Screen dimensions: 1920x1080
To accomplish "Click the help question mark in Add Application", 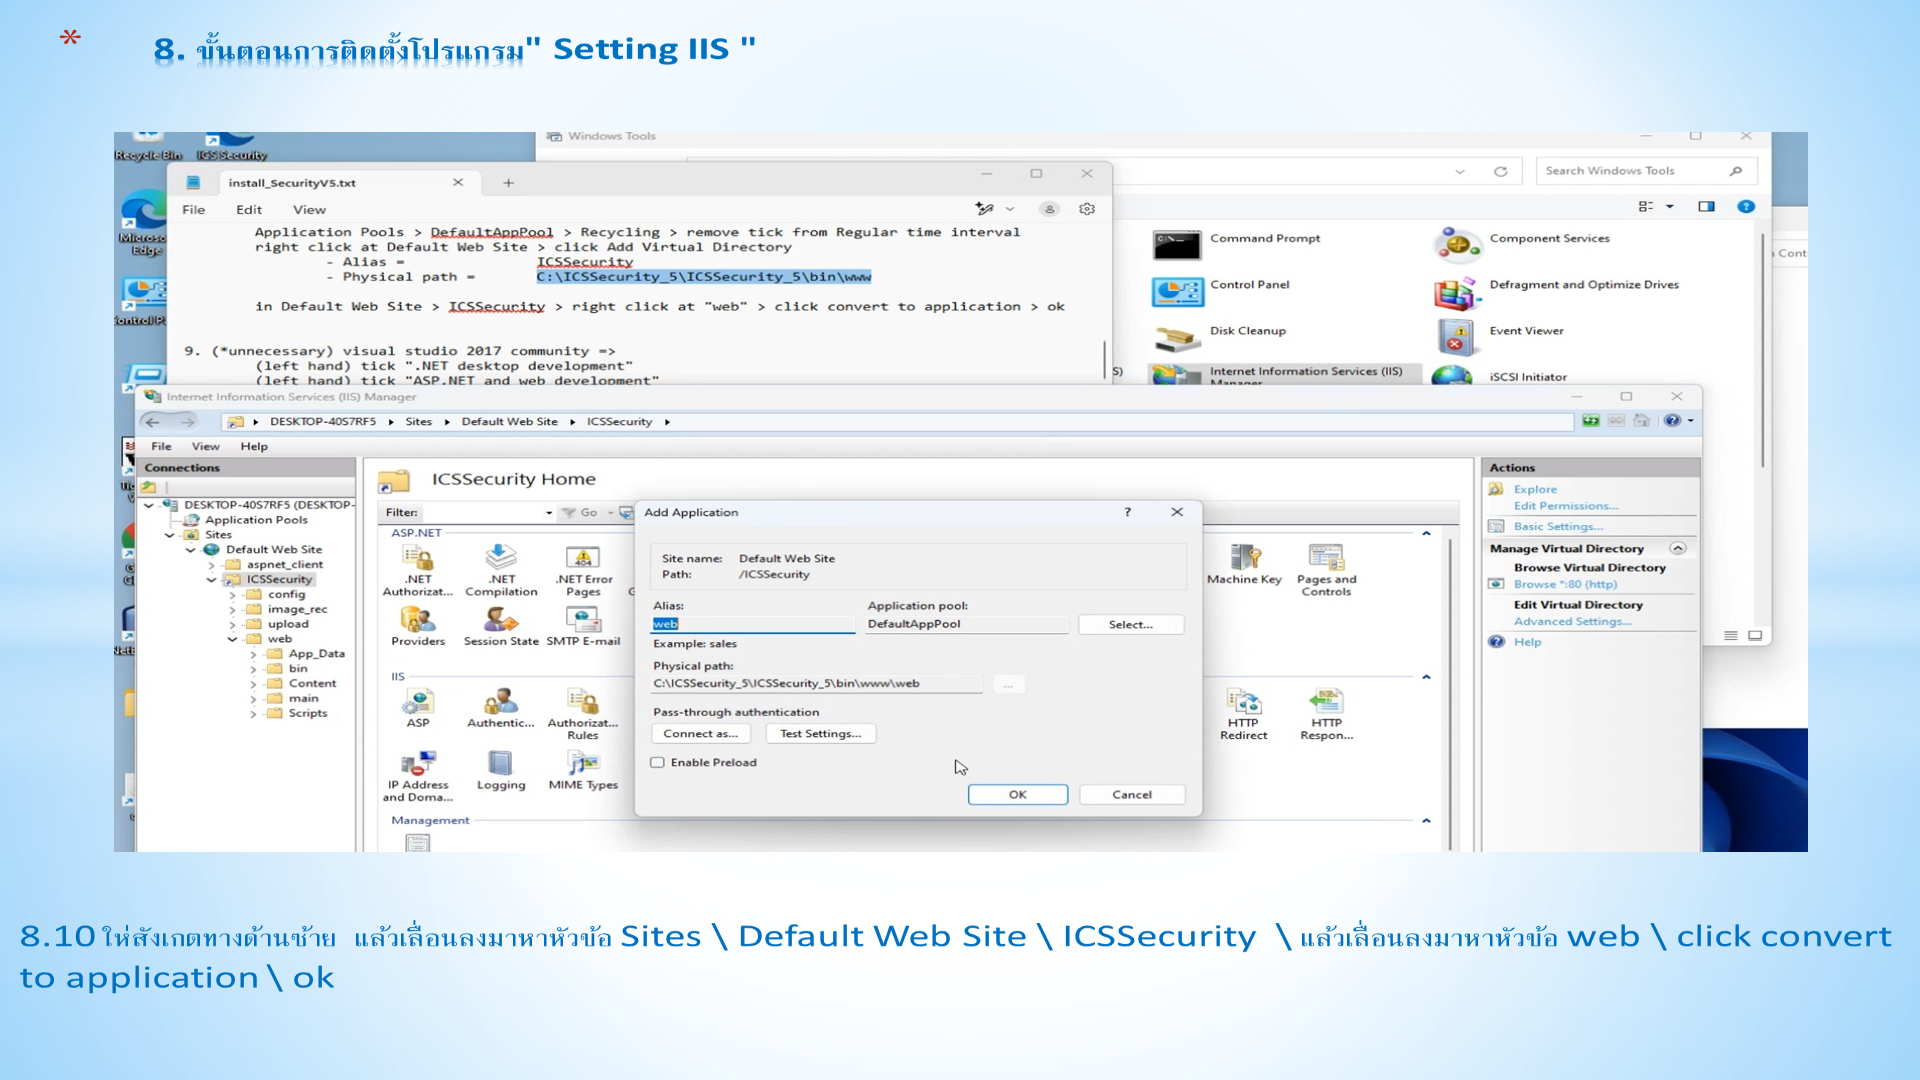I will tap(1128, 512).
